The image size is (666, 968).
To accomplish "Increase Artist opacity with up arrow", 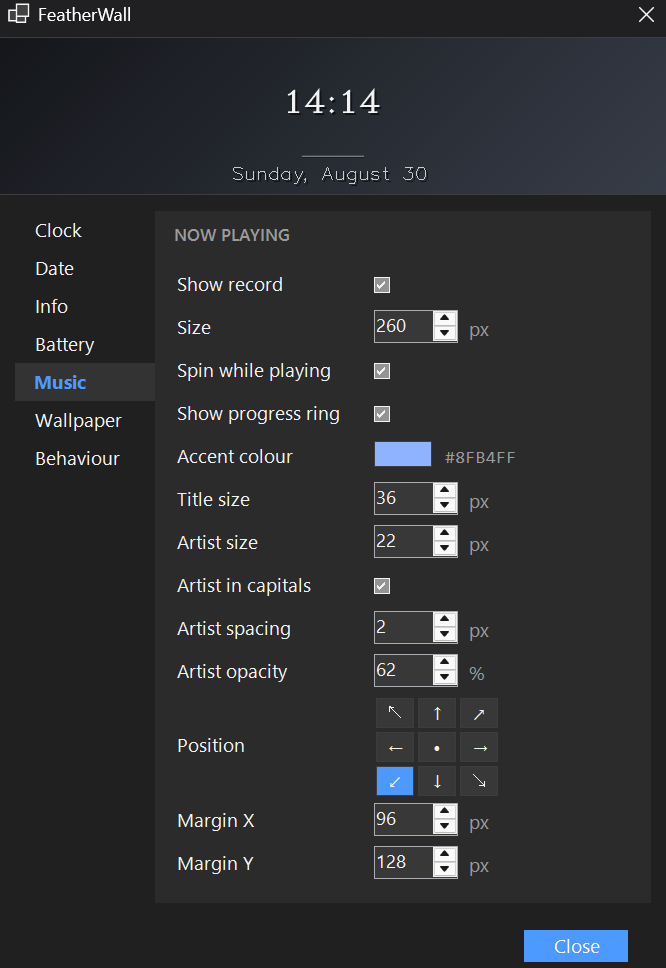I will pos(444,663).
